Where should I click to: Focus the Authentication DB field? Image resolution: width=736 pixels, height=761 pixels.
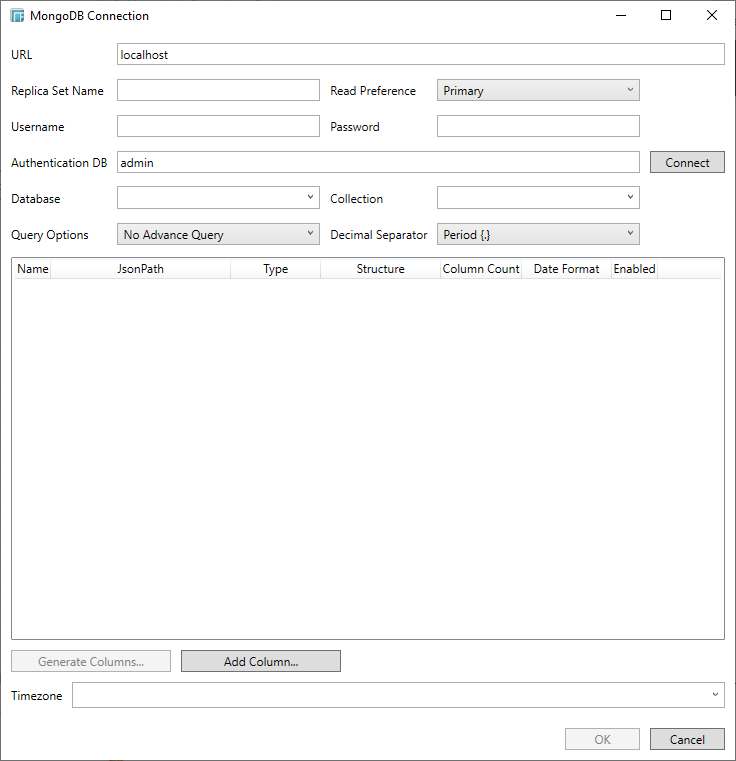point(378,162)
